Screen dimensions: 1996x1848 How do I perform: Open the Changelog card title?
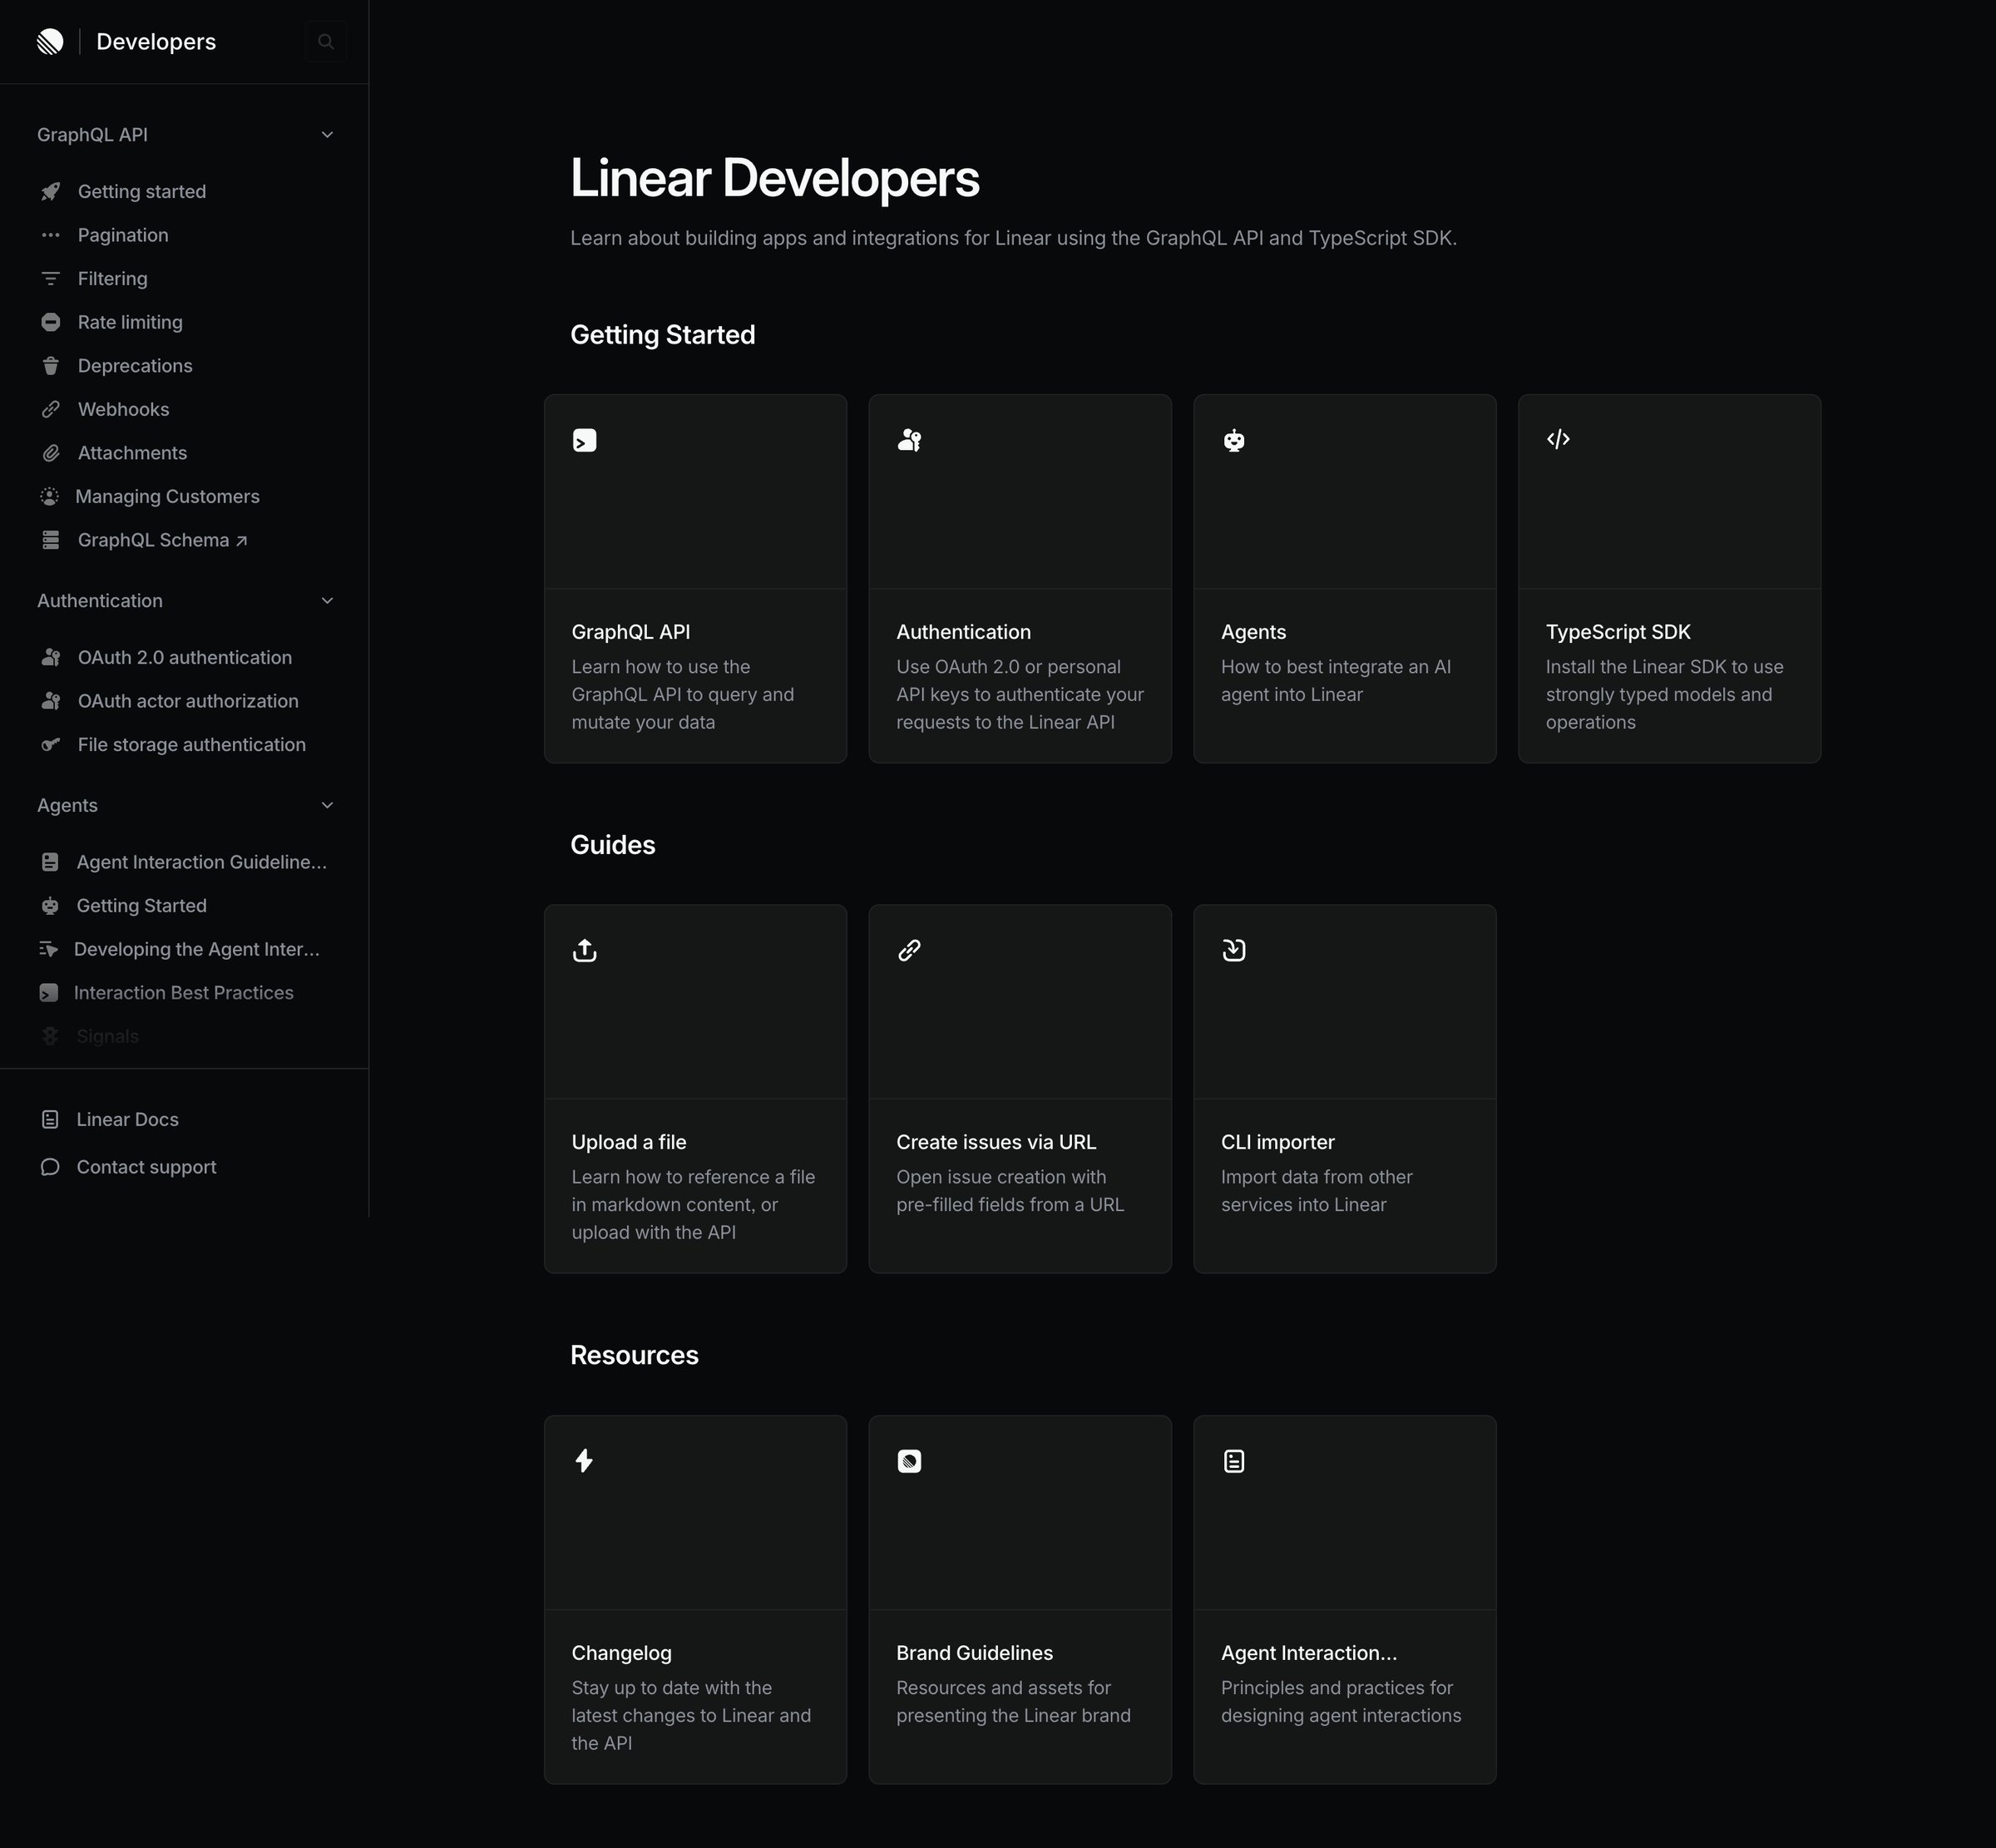[622, 1653]
